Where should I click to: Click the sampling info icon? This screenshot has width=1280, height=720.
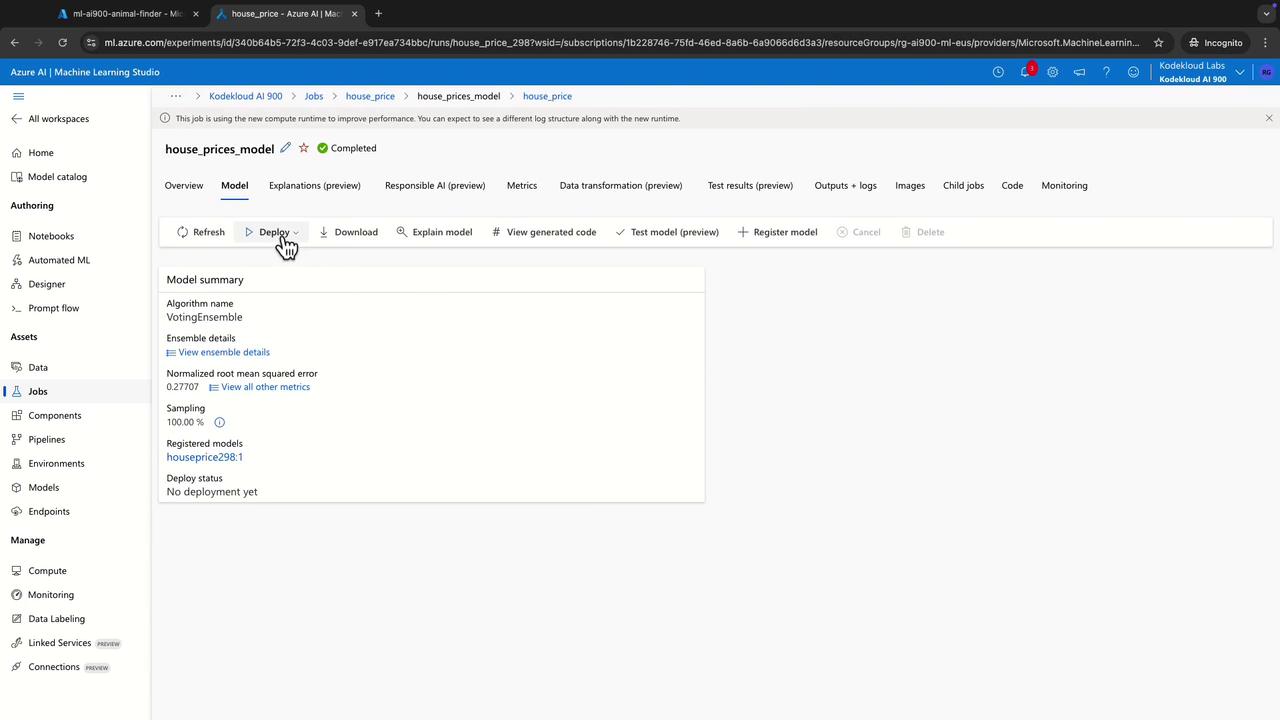[220, 422]
